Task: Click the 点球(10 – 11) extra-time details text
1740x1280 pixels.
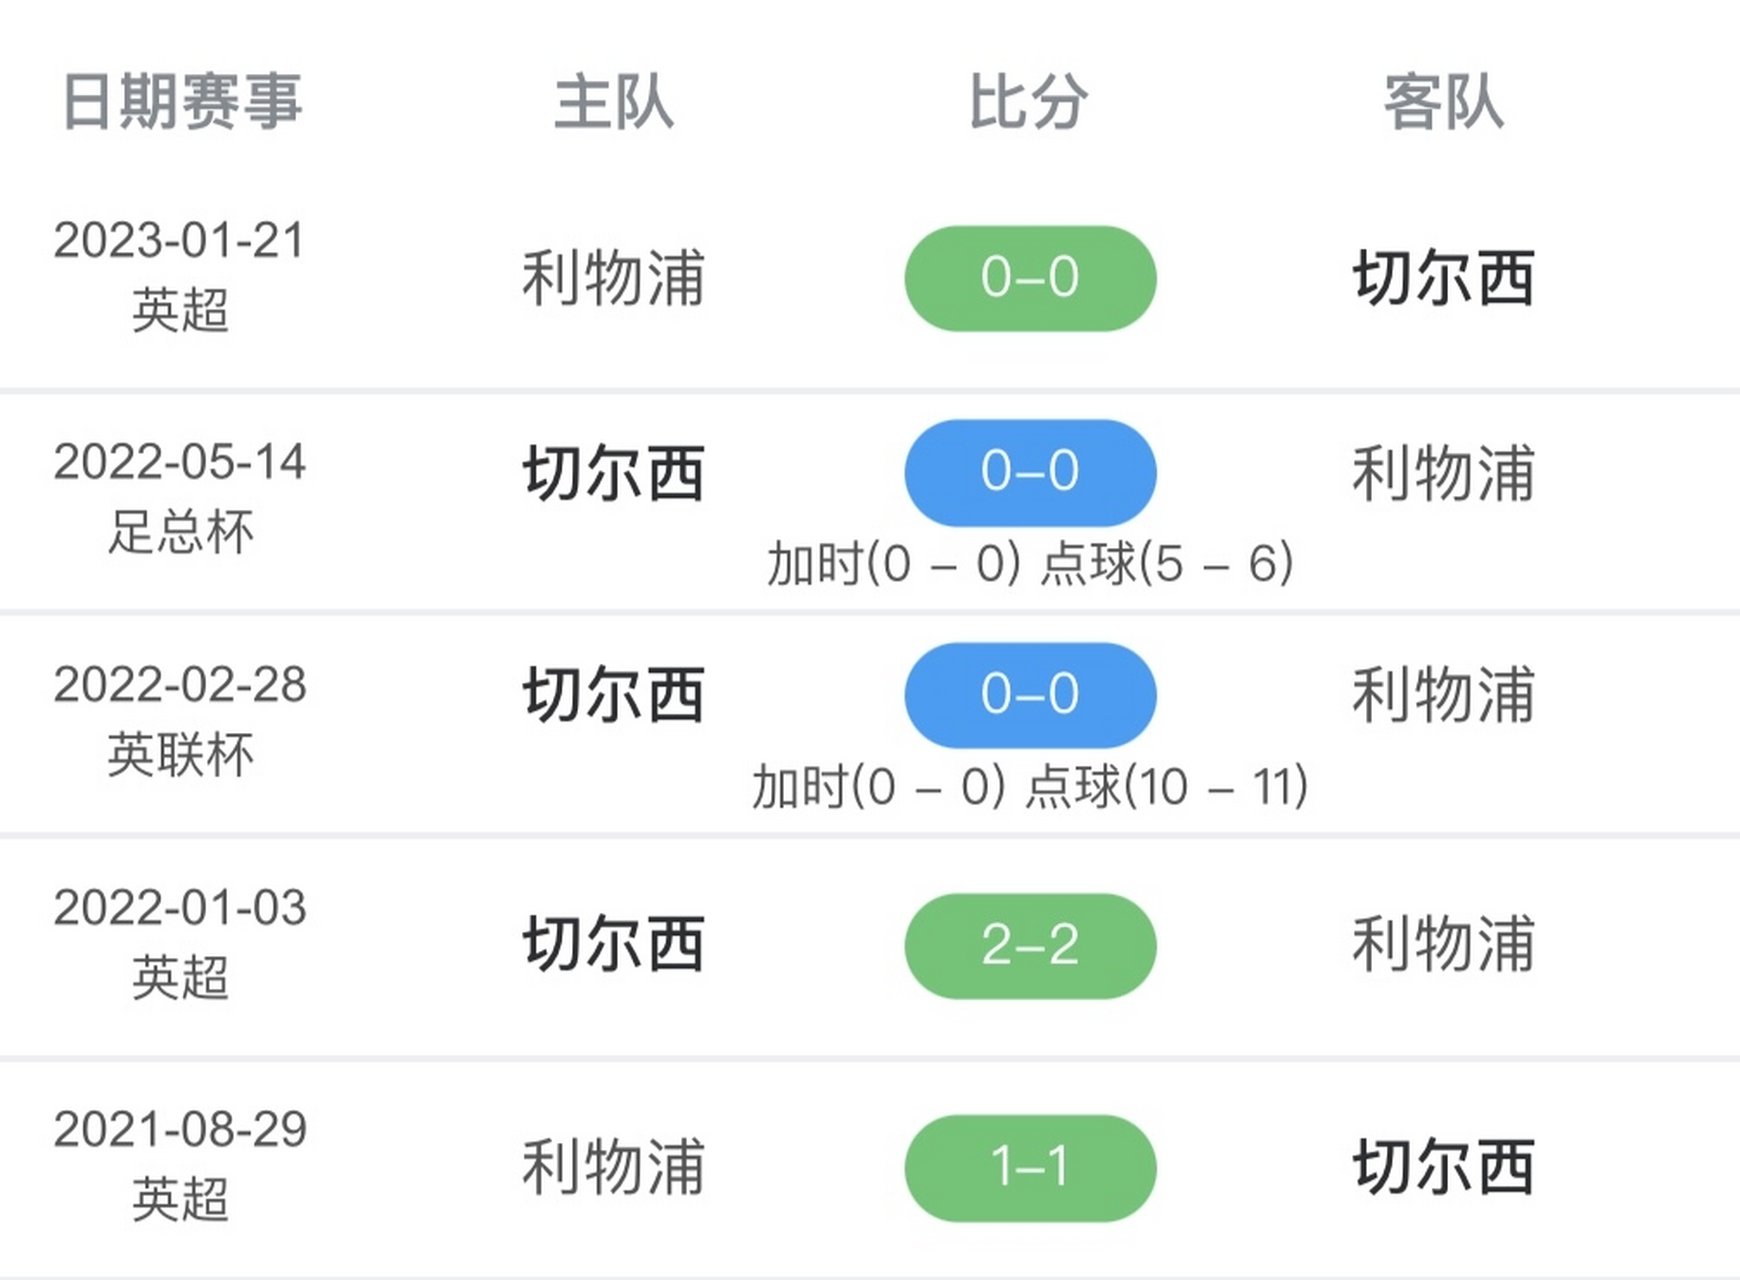Action: pos(1166,787)
